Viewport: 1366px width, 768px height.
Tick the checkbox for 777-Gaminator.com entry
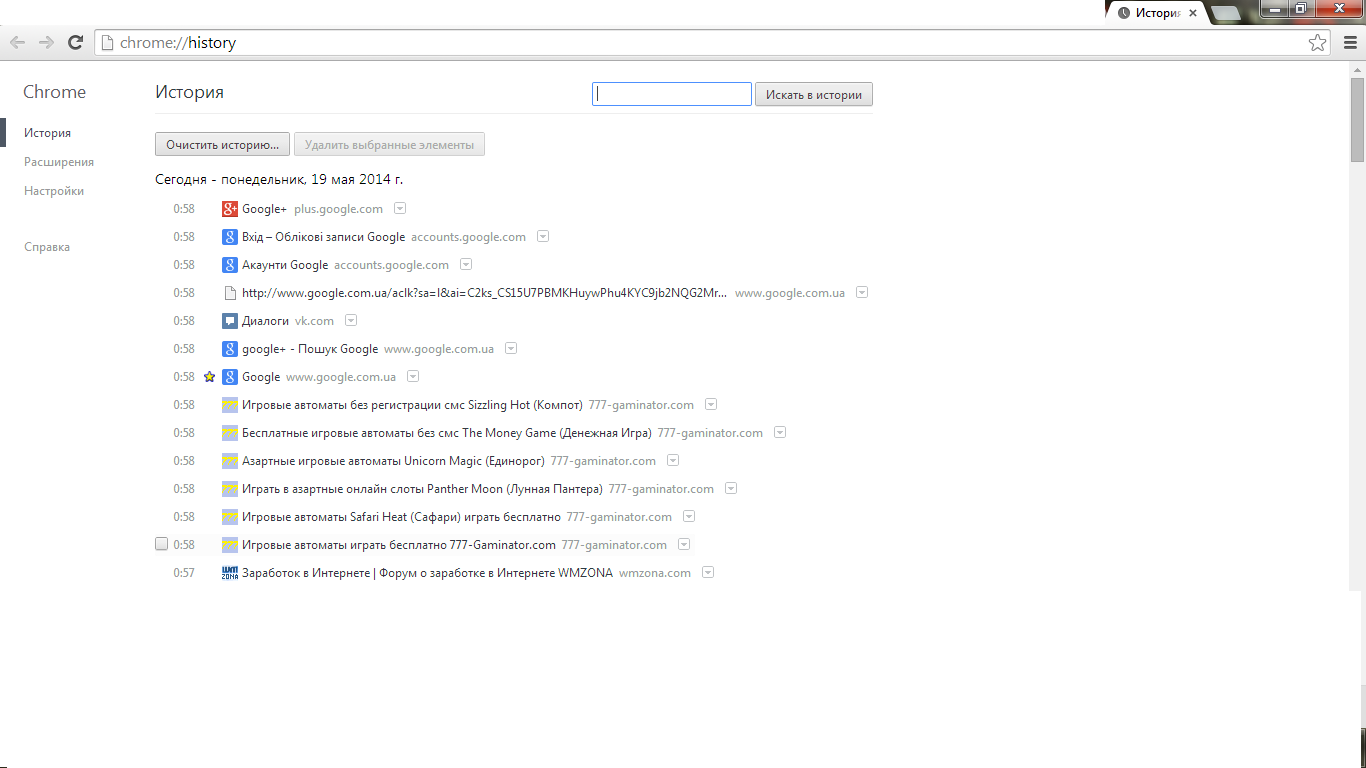click(x=162, y=544)
